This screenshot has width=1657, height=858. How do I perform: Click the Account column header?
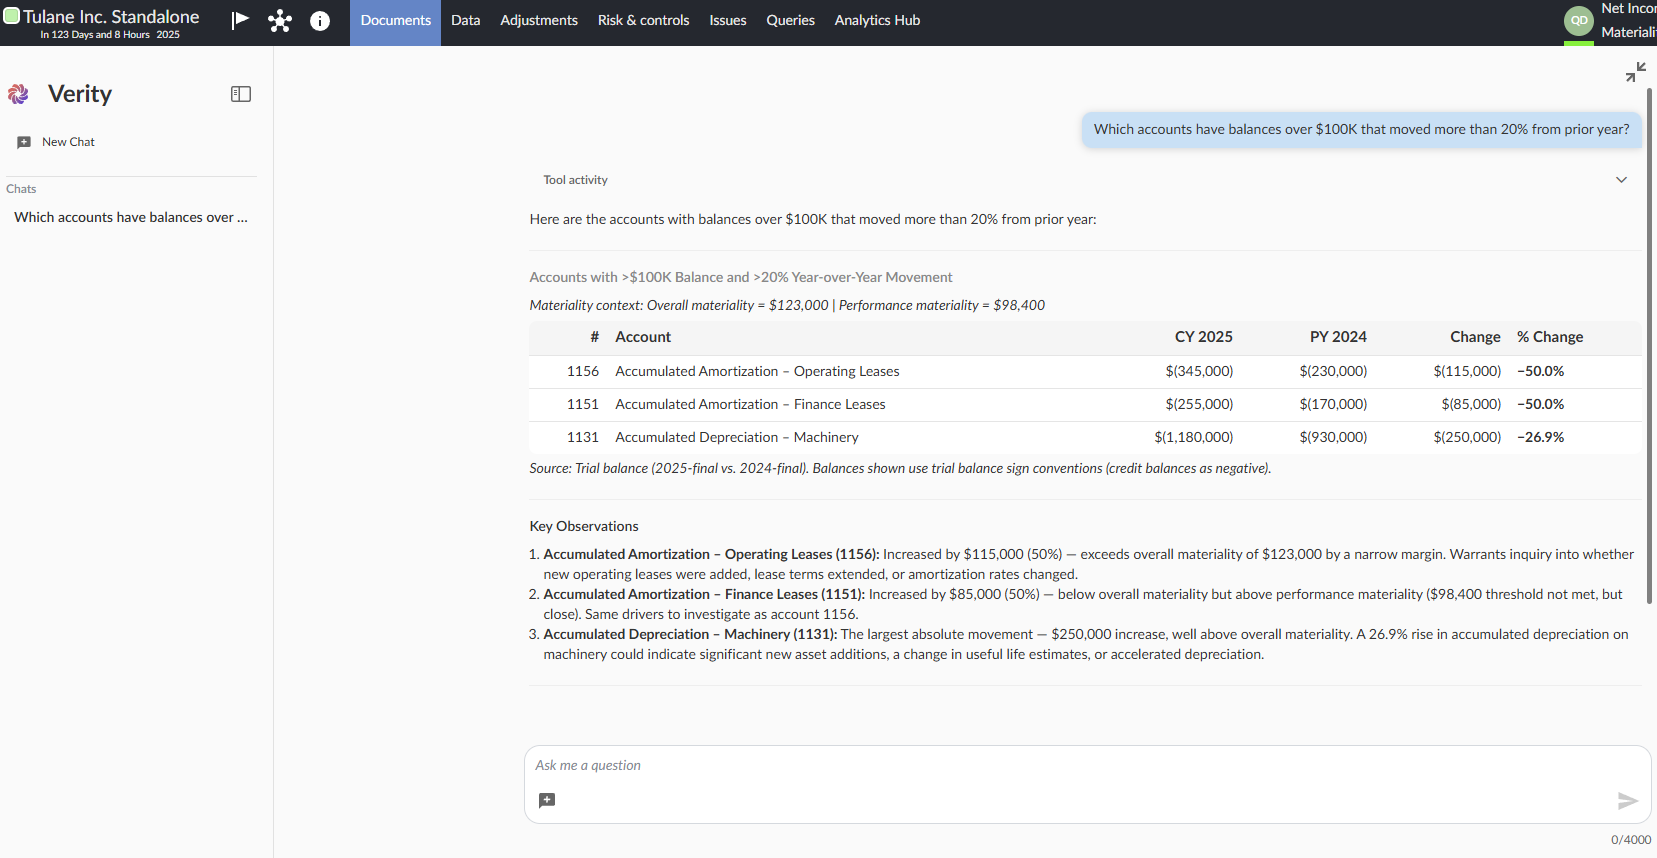point(643,337)
